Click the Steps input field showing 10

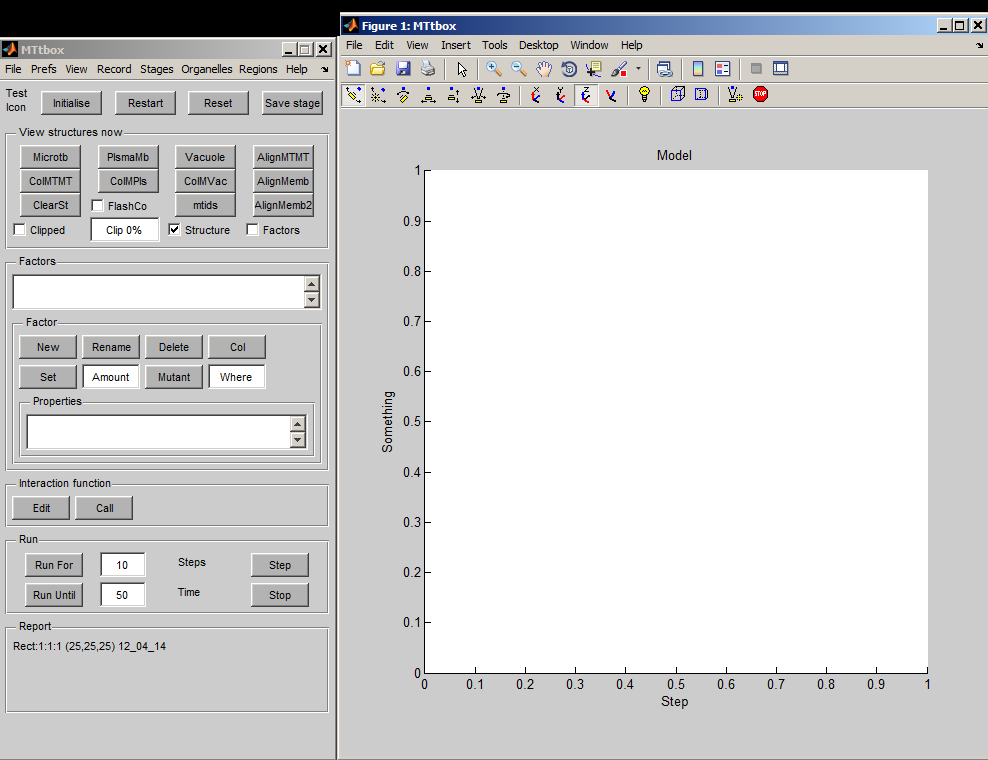point(122,565)
